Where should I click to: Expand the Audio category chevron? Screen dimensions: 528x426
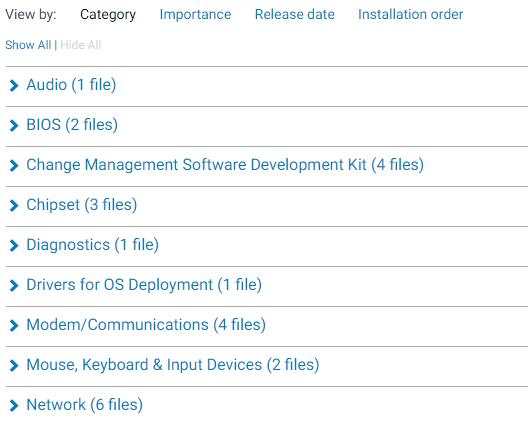click(x=14, y=86)
